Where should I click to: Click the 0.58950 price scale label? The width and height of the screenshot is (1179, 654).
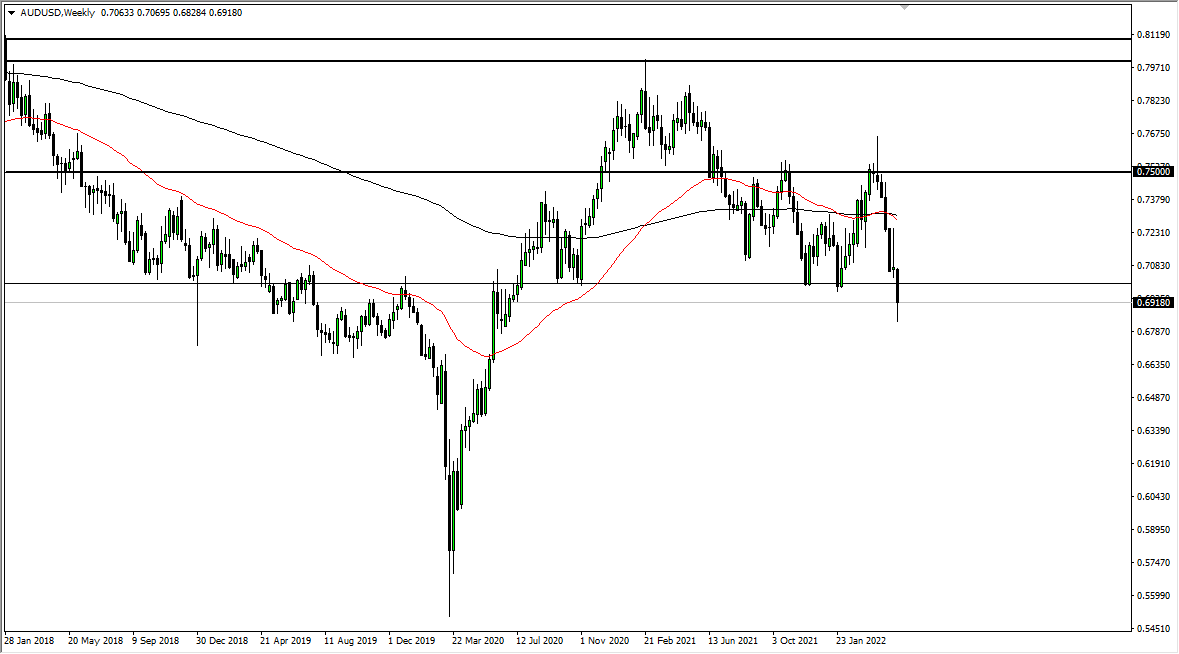point(1153,530)
